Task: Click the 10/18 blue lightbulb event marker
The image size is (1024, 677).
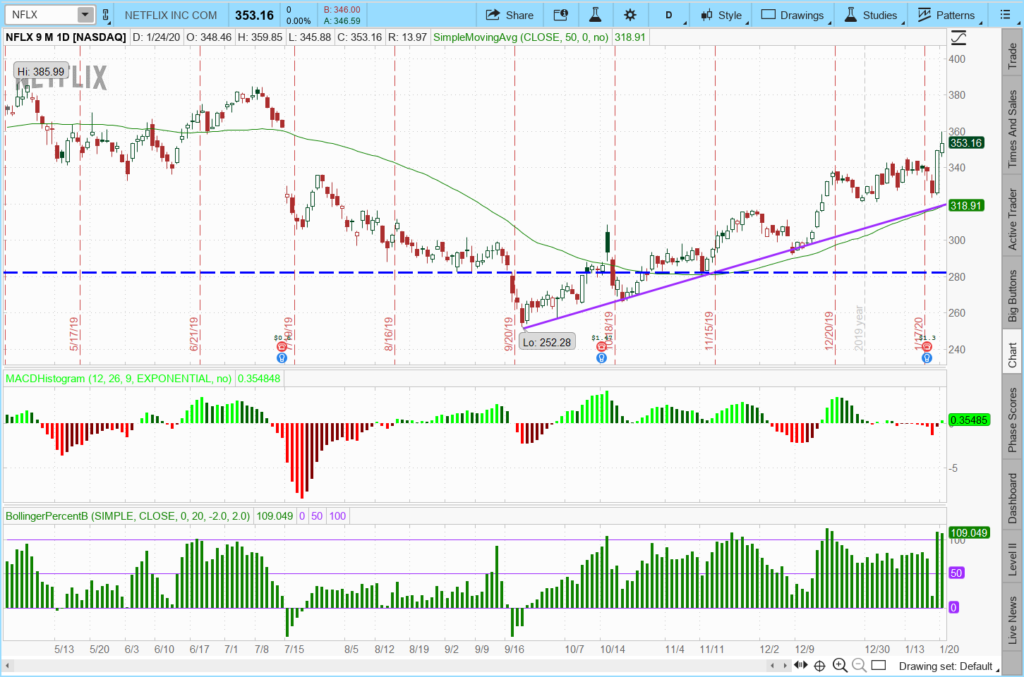Action: coord(601,358)
